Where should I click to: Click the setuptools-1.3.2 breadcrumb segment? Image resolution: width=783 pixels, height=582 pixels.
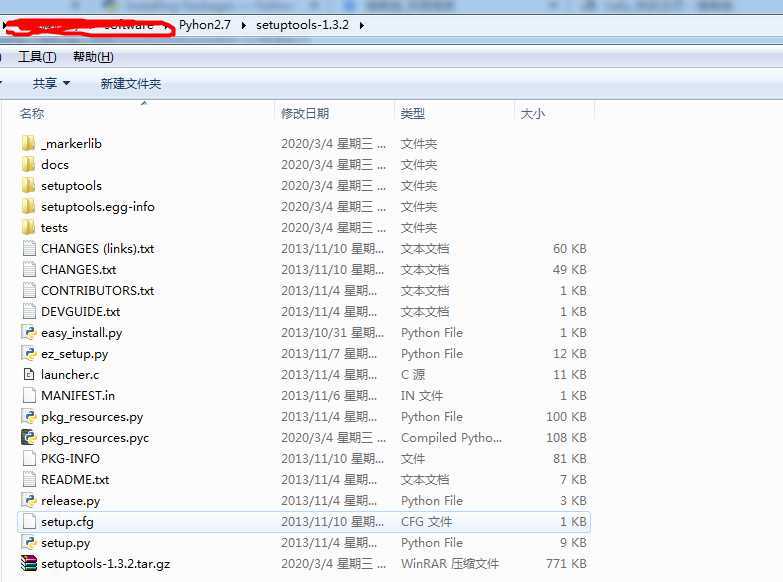302,25
